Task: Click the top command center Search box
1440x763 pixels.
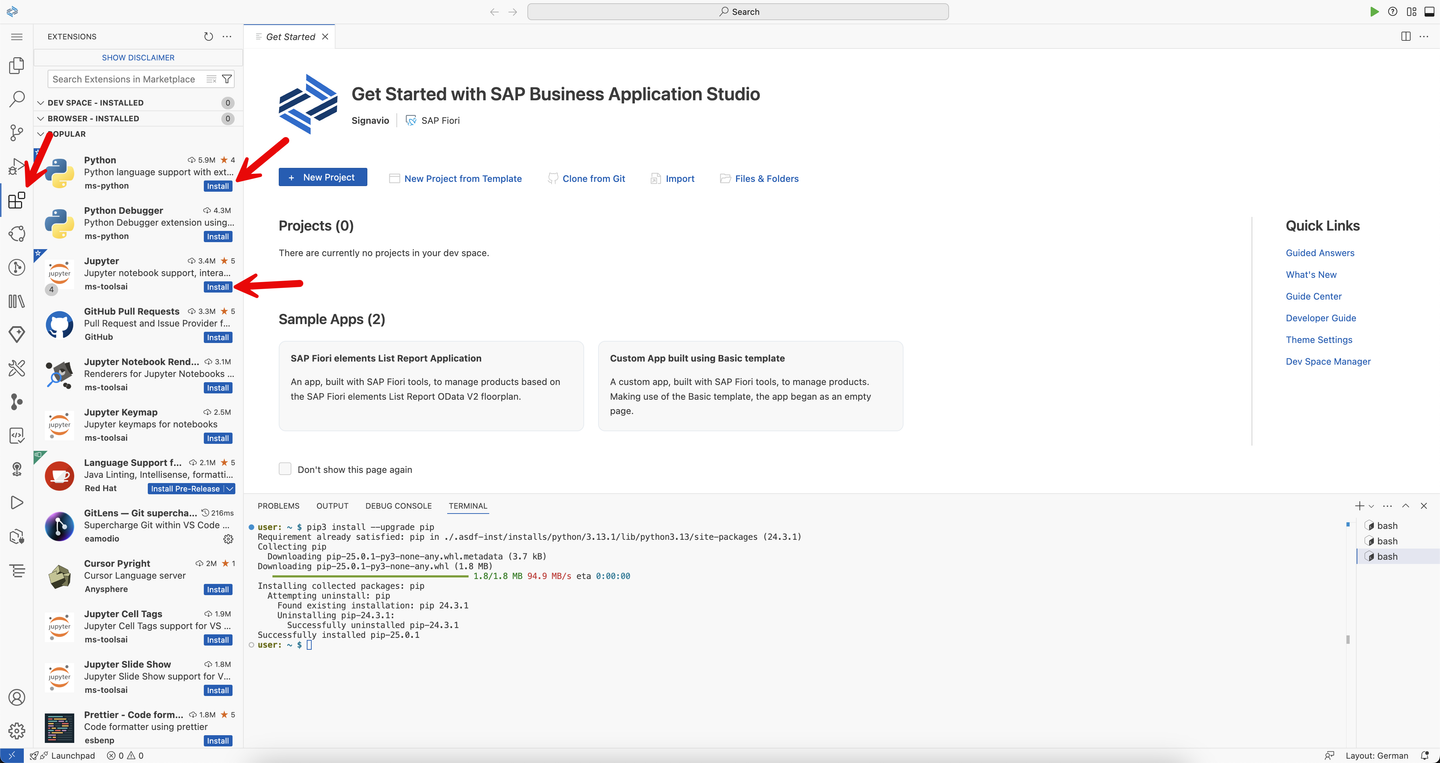Action: [738, 12]
